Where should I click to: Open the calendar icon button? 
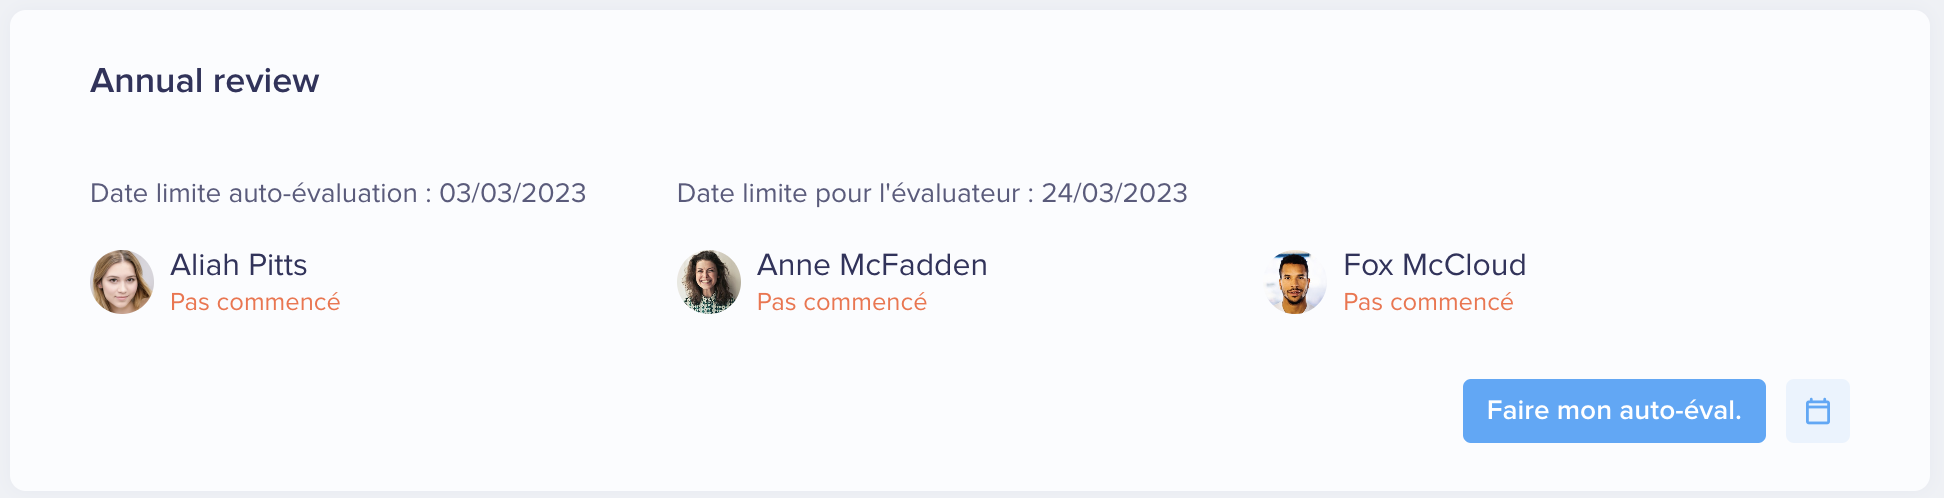pyautogui.click(x=1817, y=411)
